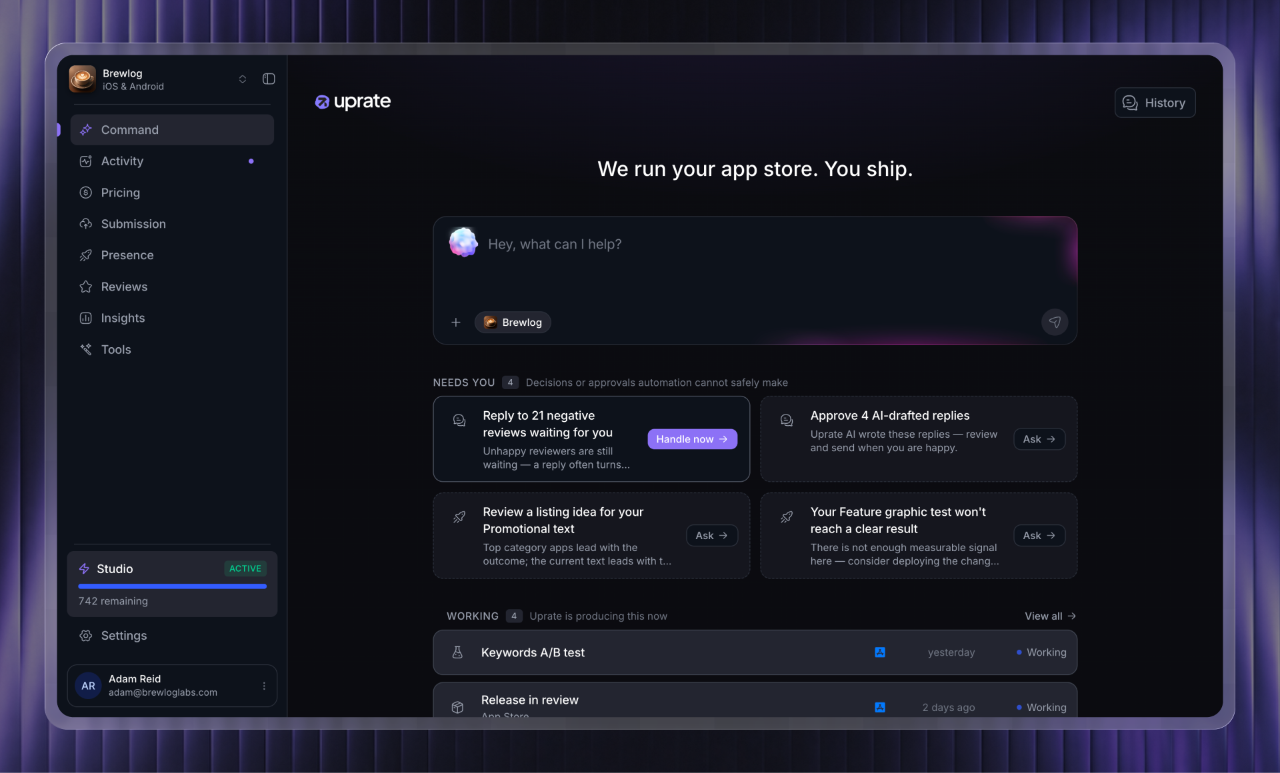Open the Release in review row
The height and width of the screenshot is (773, 1280).
point(755,700)
